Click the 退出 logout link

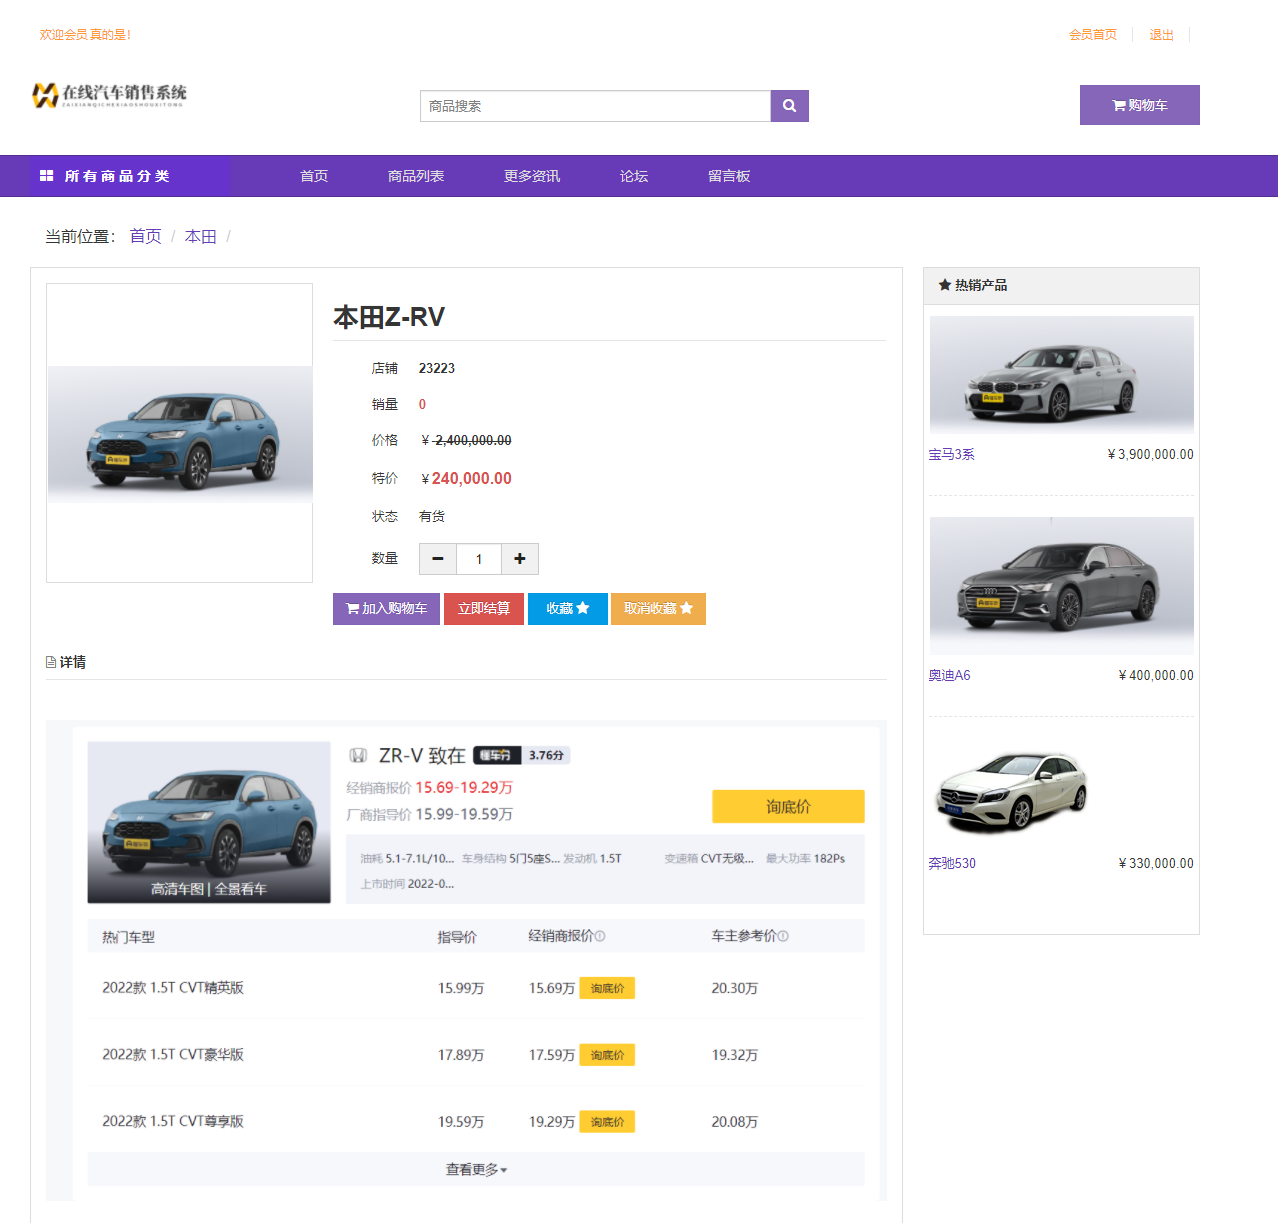1161,35
